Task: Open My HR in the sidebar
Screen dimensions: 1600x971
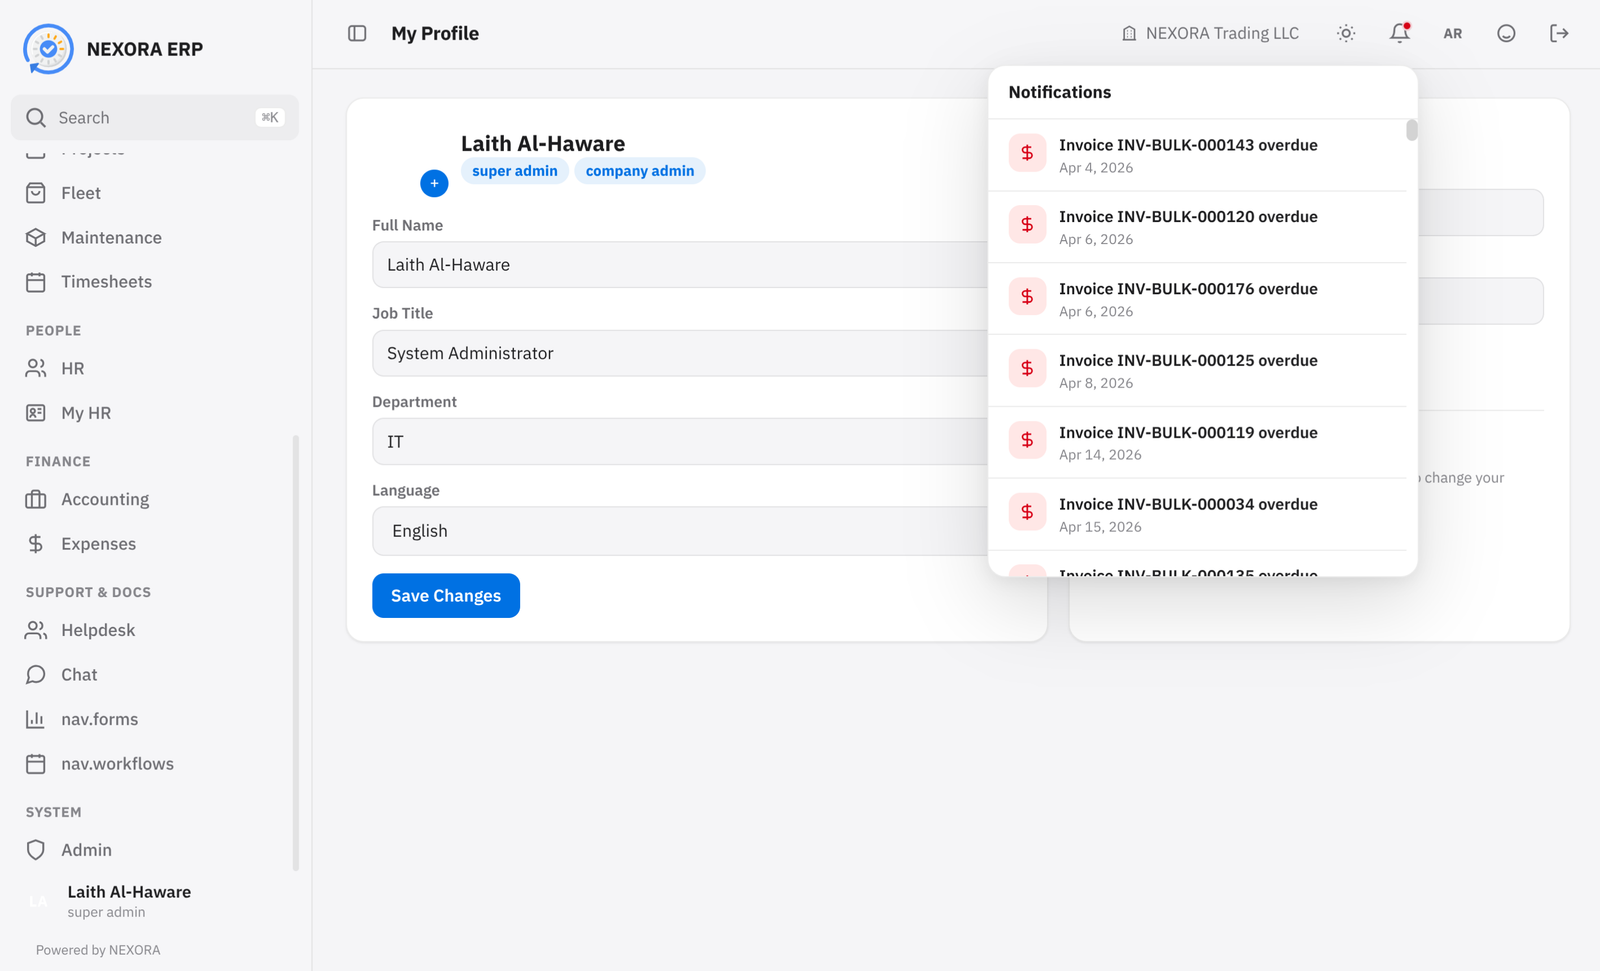Action: pyautogui.click(x=155, y=413)
